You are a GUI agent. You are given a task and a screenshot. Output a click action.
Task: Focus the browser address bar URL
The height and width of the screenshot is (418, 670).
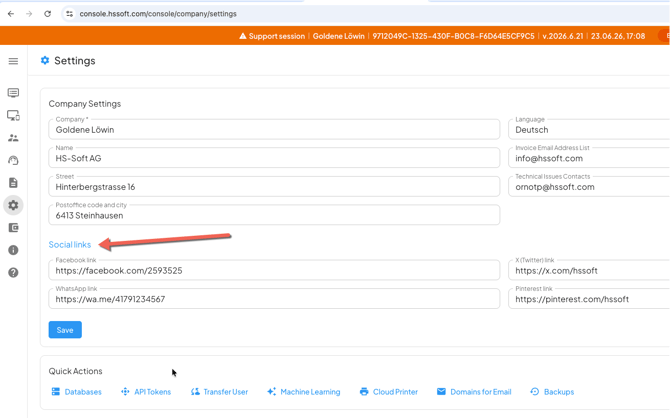[x=158, y=14]
